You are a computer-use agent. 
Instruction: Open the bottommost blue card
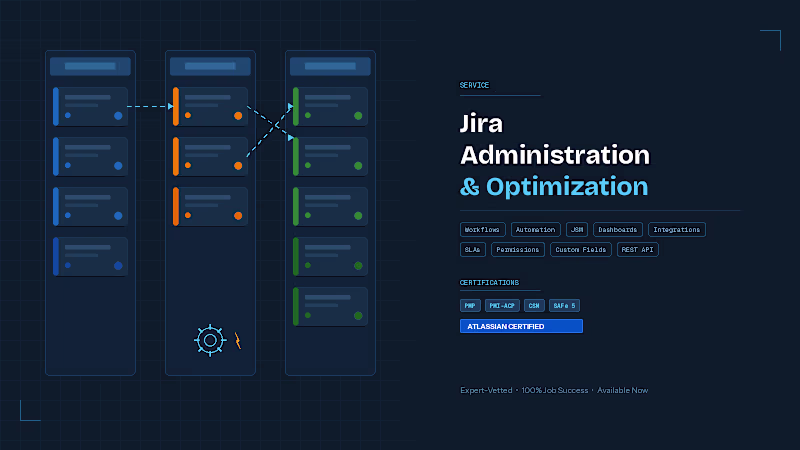coord(90,257)
